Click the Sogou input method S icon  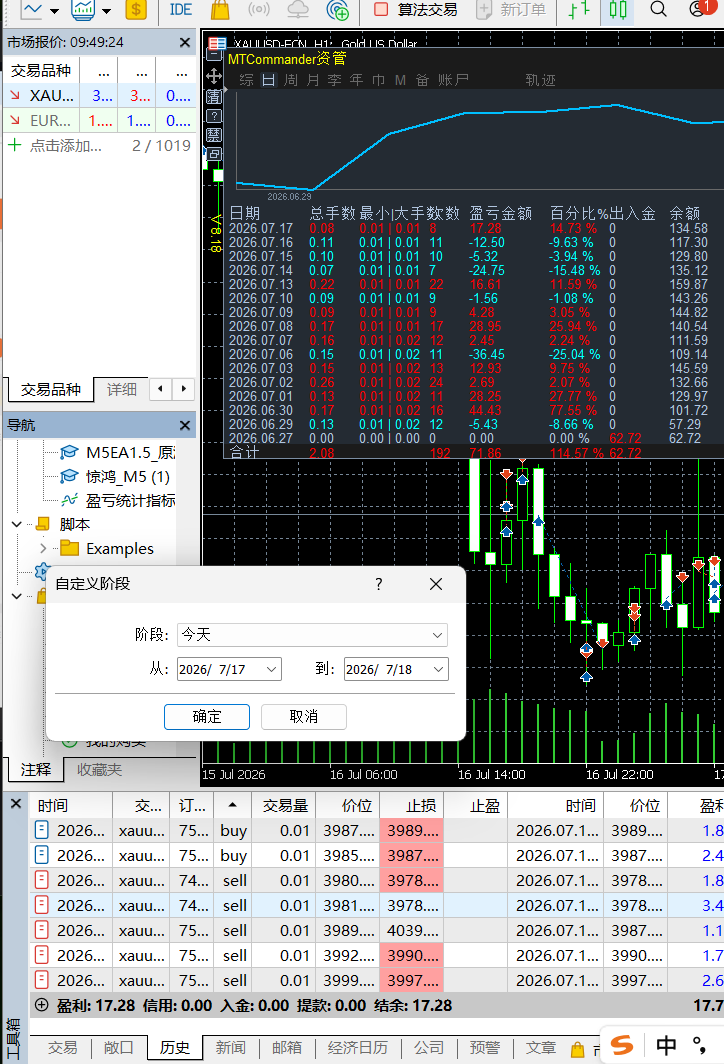click(x=621, y=1045)
